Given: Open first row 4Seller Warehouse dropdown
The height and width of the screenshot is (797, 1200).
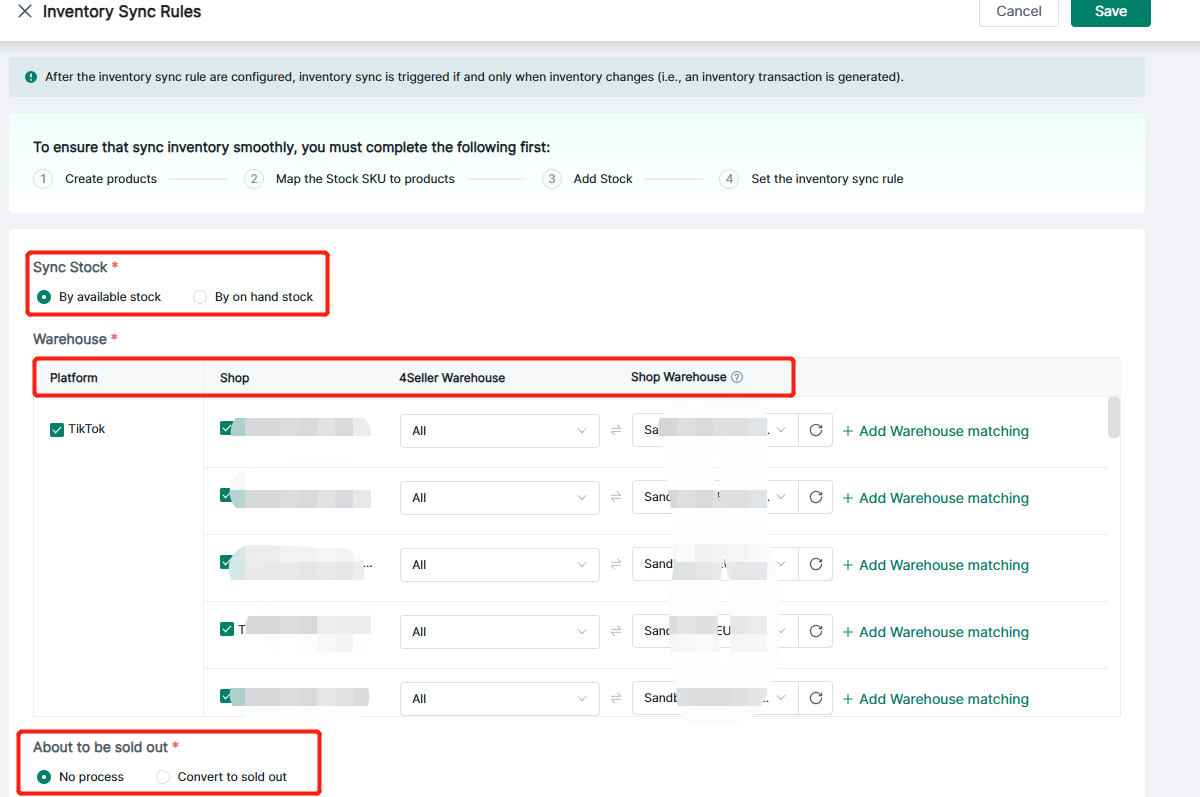Looking at the screenshot, I should [x=499, y=431].
